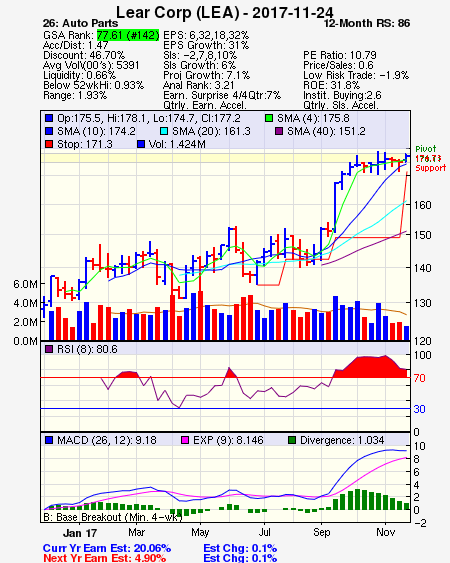Click the cyan SMA (20) legend swatch
450x563 pixels.
tap(164, 131)
